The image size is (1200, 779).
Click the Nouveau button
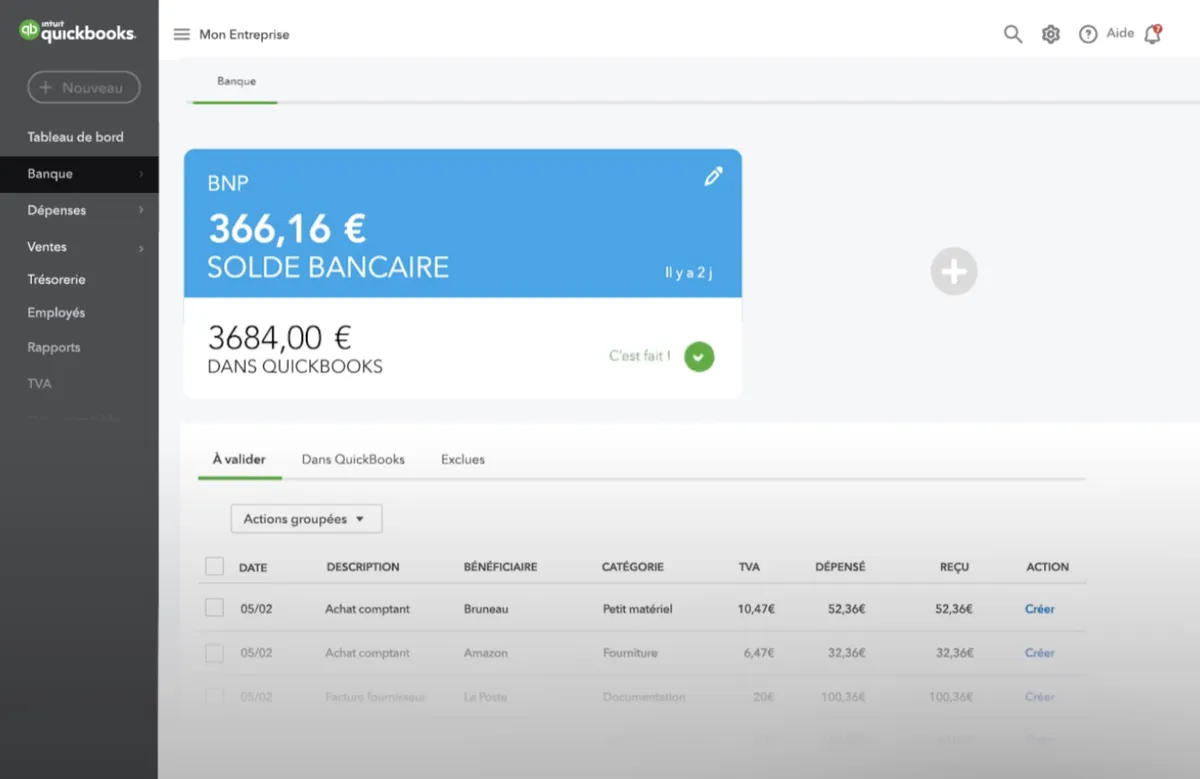coord(84,88)
